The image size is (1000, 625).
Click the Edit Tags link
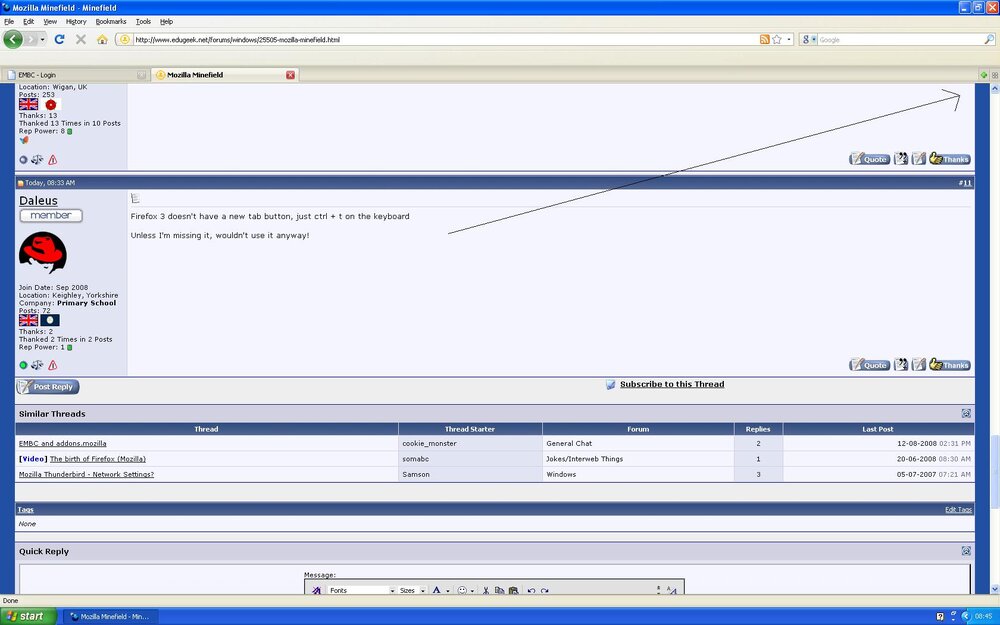tap(959, 510)
